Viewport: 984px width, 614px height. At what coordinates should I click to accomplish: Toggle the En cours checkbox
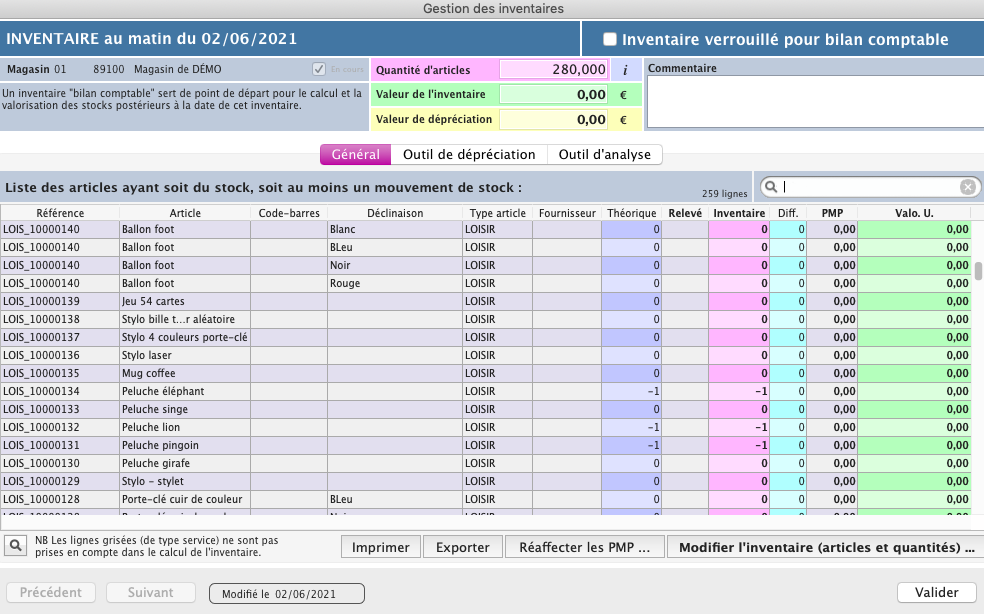click(x=319, y=70)
